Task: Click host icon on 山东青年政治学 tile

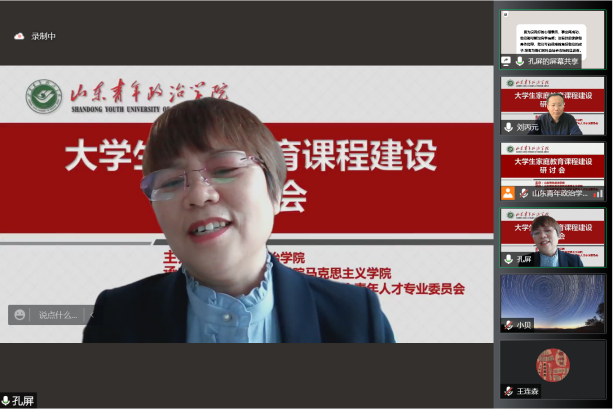Action: (508, 193)
